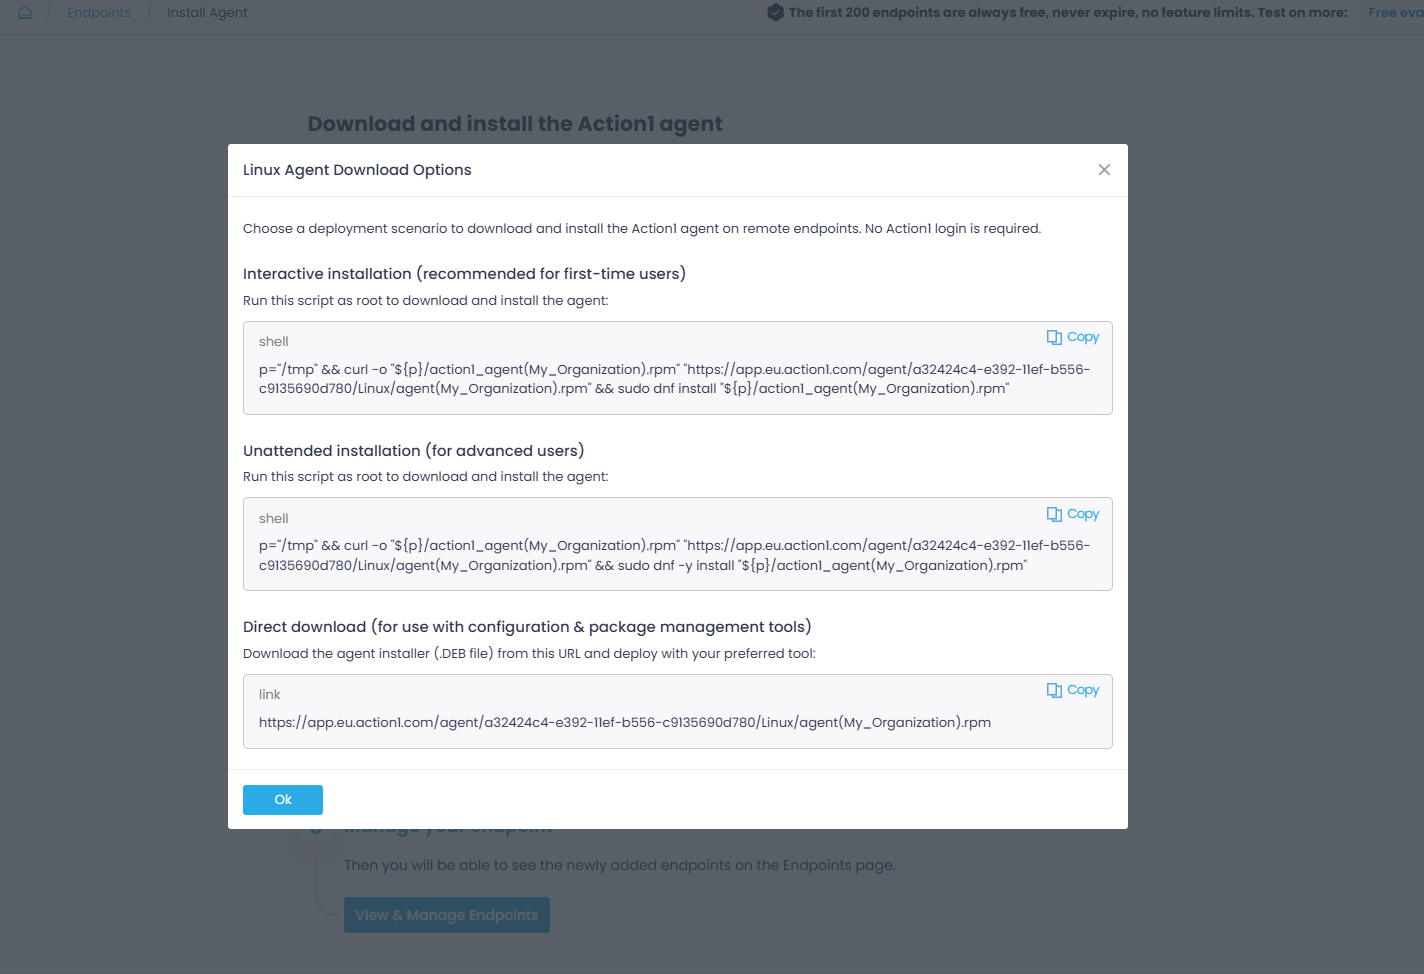Click the 'Direct download' section heading

click(527, 627)
